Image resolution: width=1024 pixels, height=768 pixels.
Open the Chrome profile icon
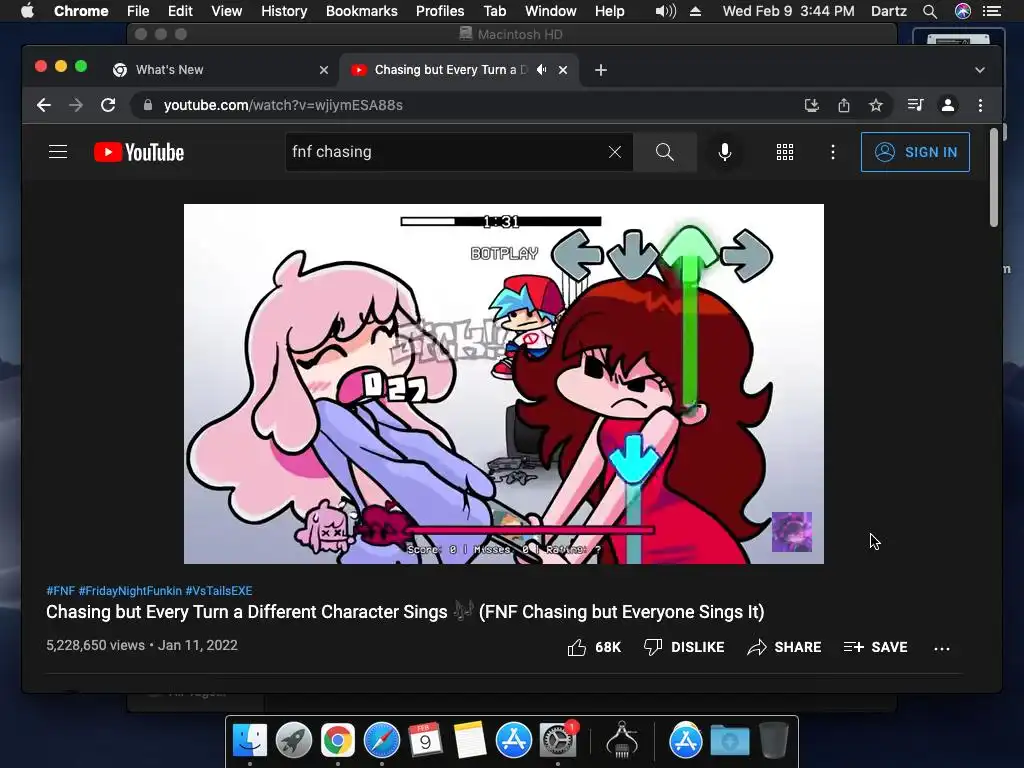[x=948, y=105]
